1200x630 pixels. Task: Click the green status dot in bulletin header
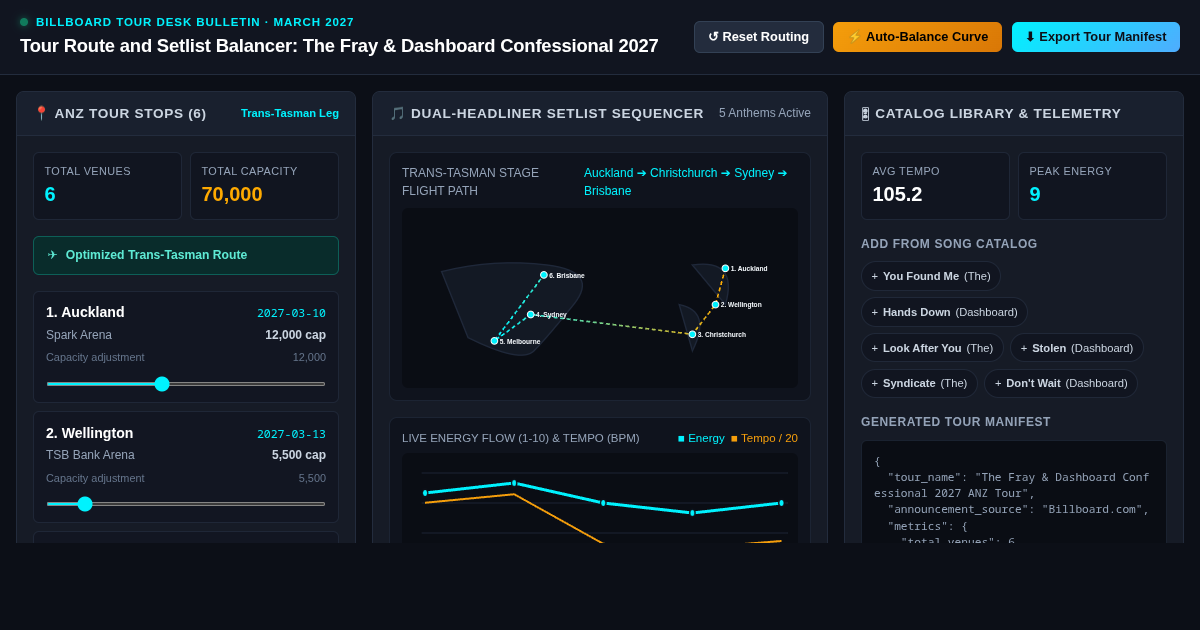[24, 22]
